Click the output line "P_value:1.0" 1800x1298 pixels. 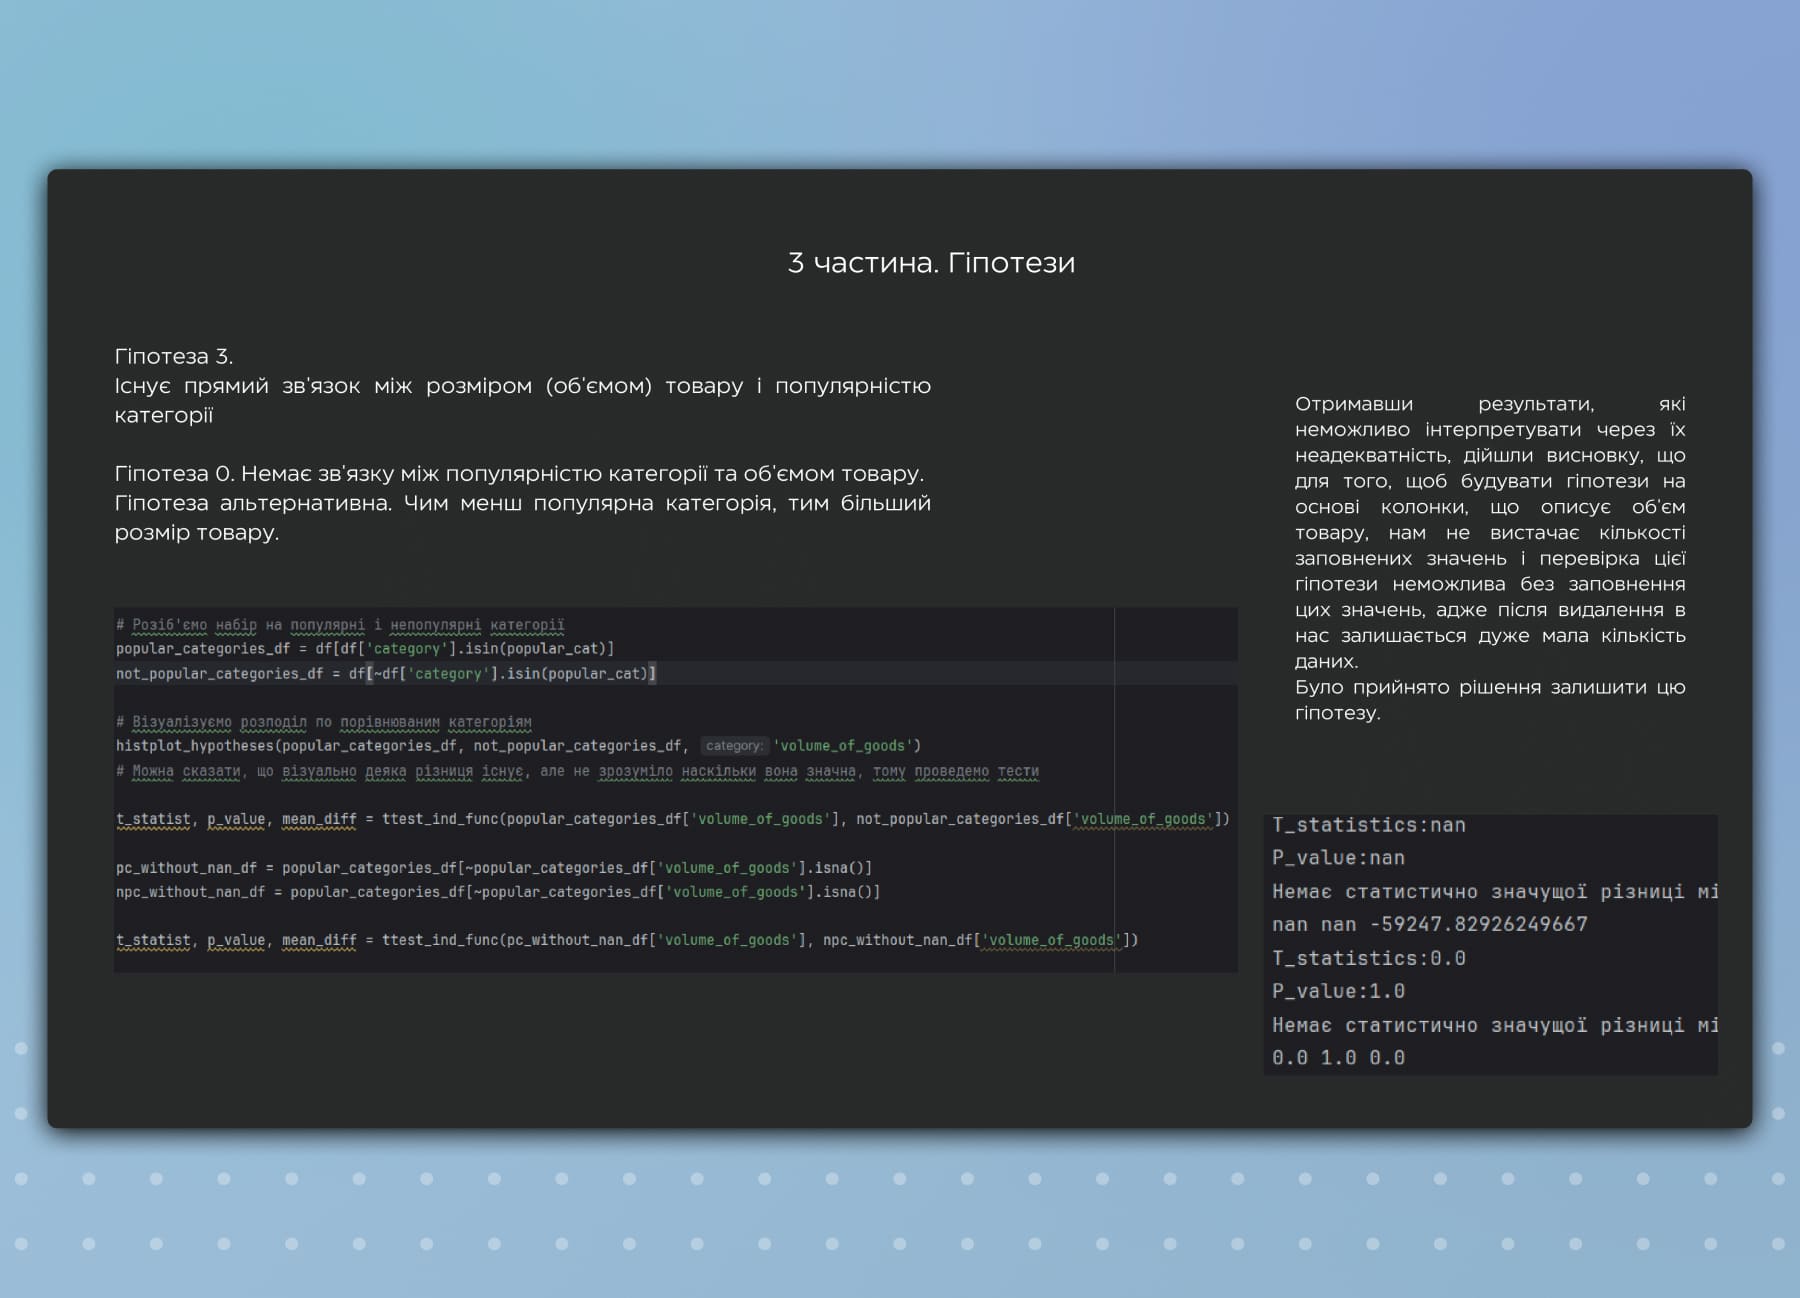tap(1338, 991)
